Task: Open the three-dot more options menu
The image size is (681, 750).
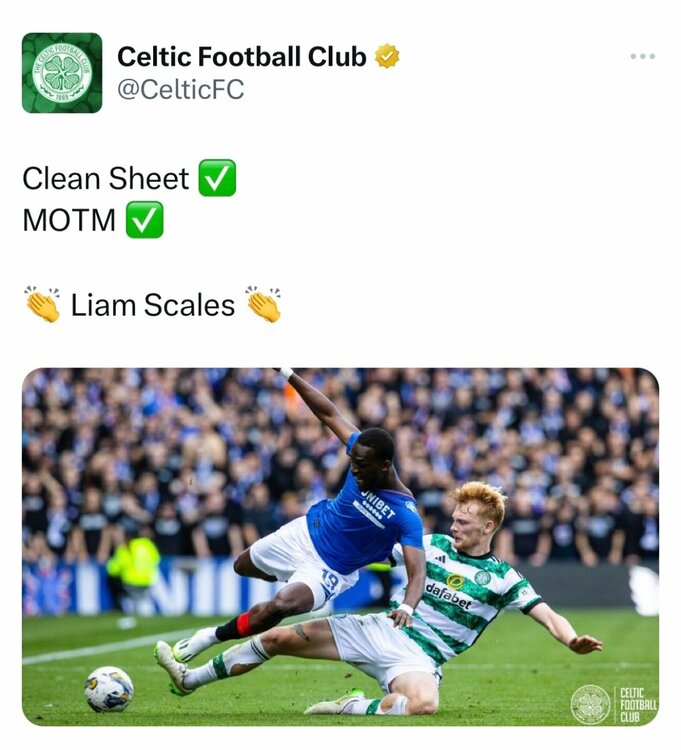Action: [642, 56]
